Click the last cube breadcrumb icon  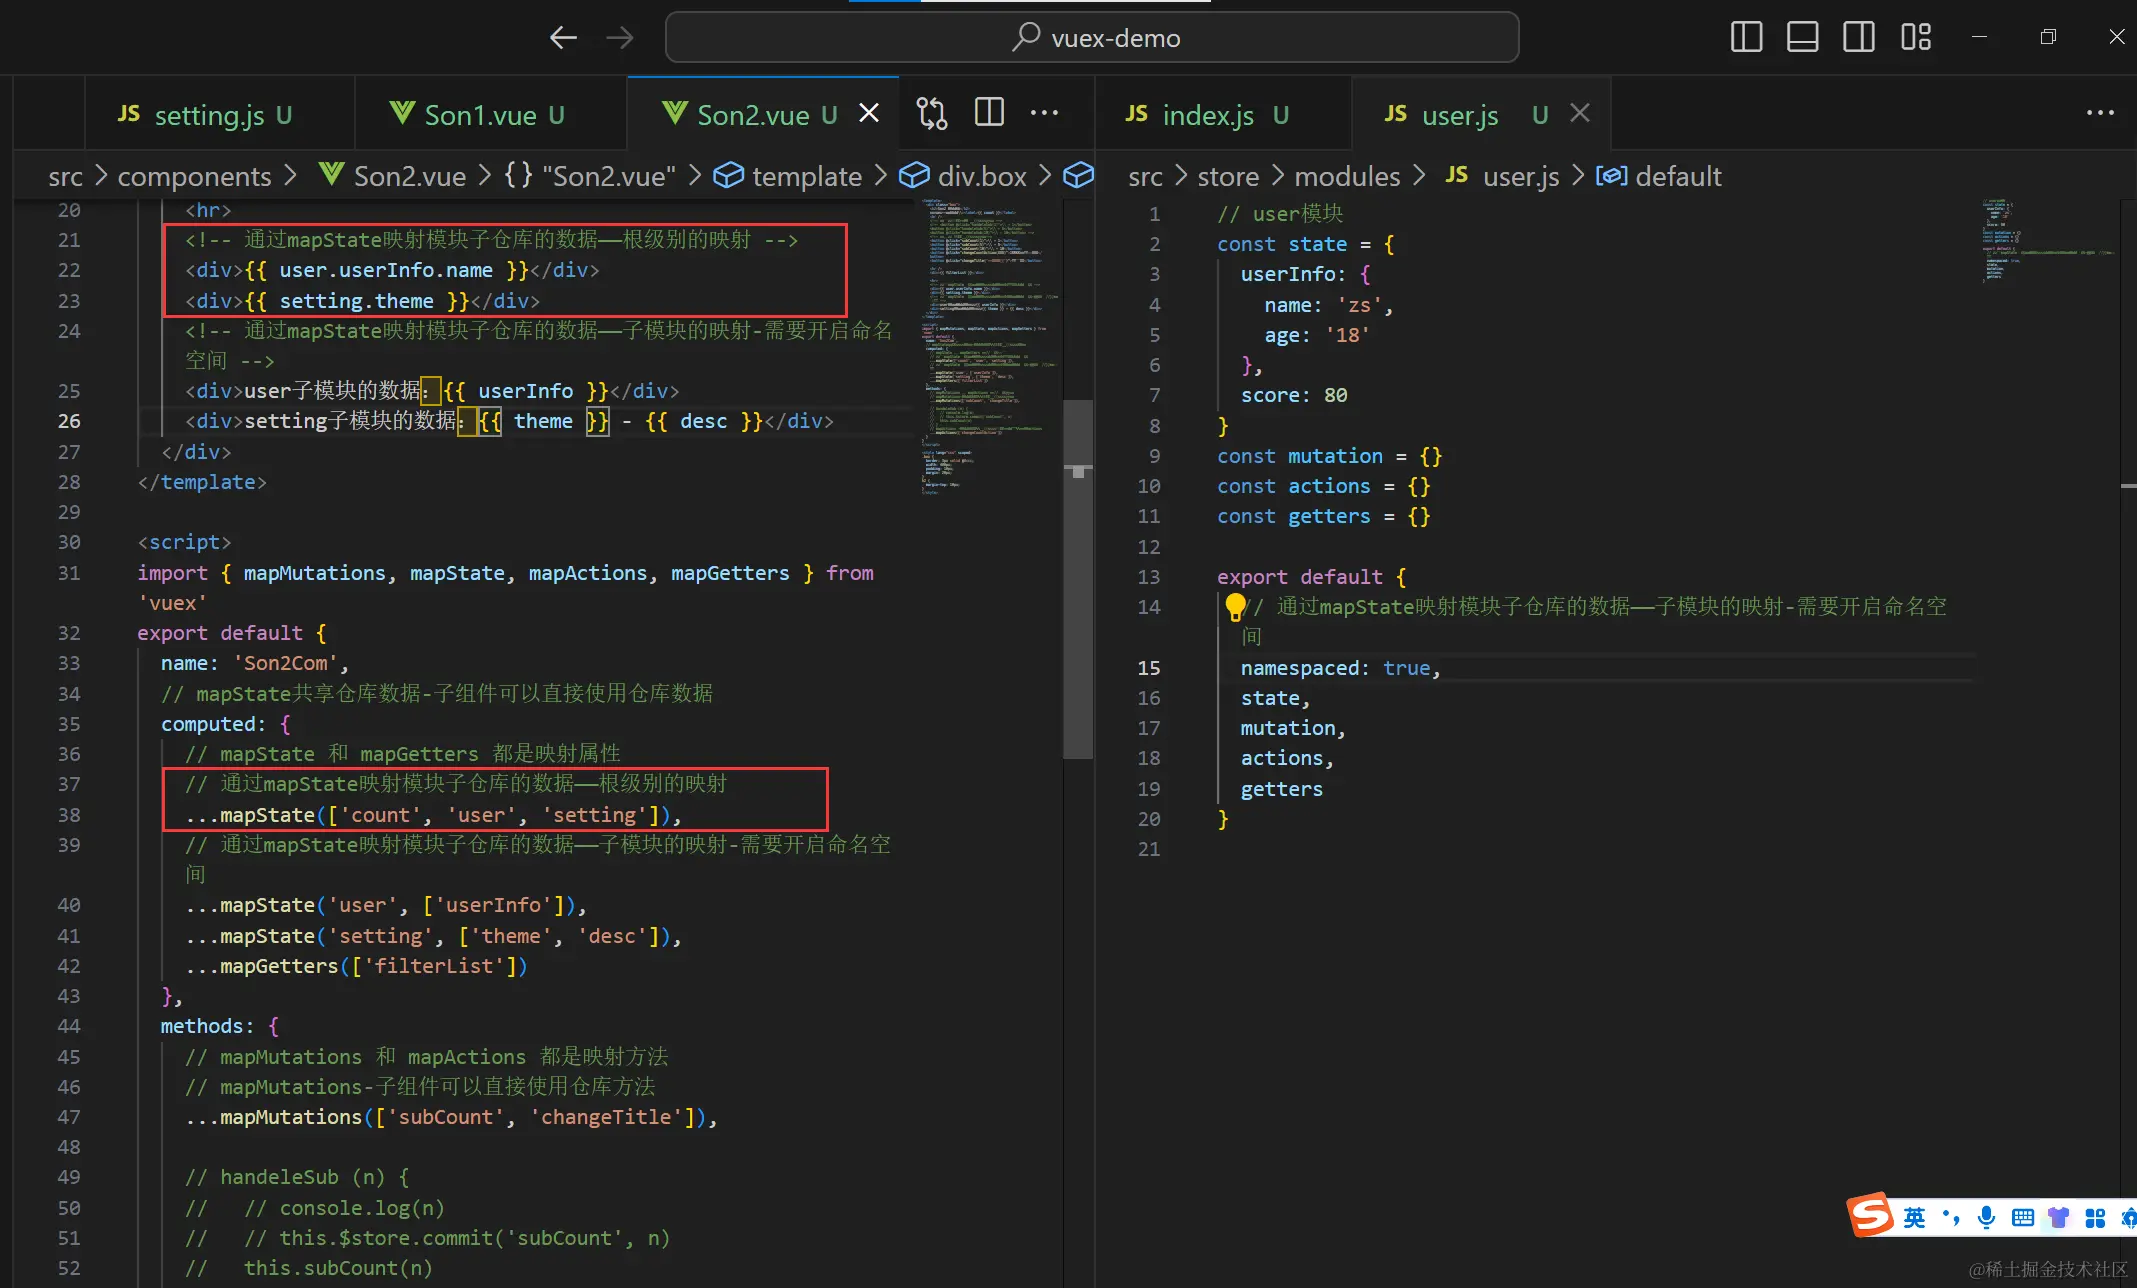pyautogui.click(x=1077, y=176)
